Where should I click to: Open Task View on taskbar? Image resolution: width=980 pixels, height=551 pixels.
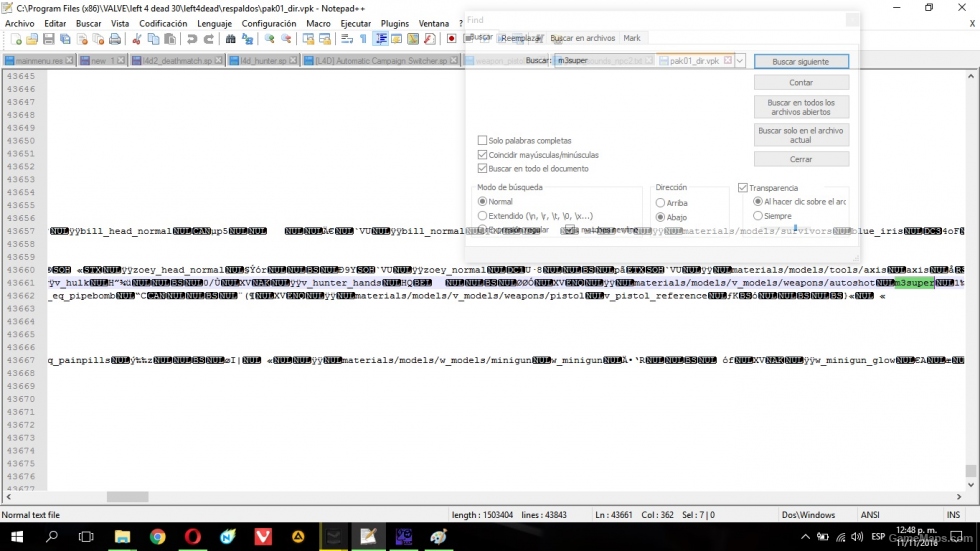(x=86, y=537)
